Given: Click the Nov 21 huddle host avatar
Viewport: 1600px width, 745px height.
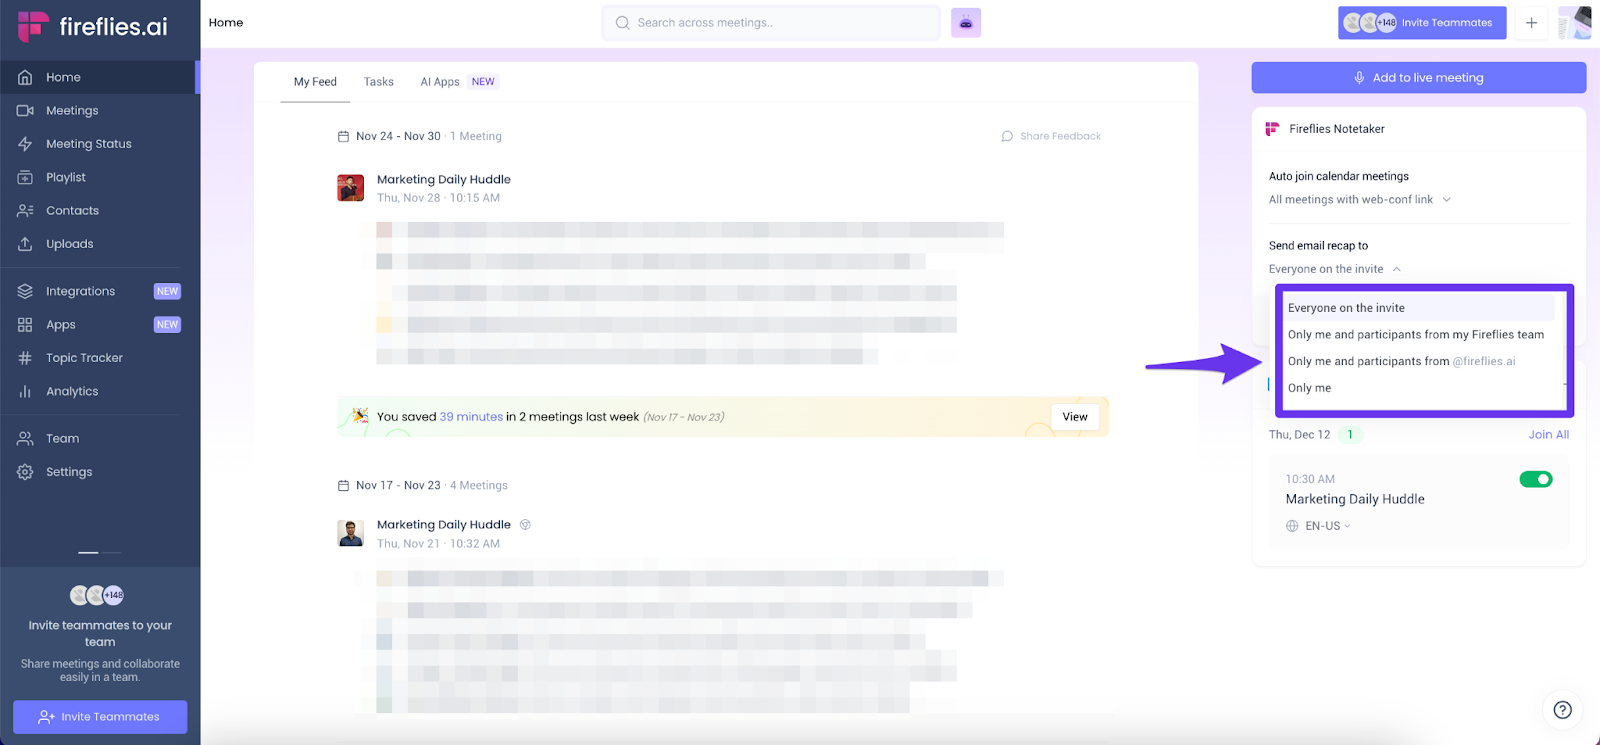Looking at the screenshot, I should click(x=351, y=533).
